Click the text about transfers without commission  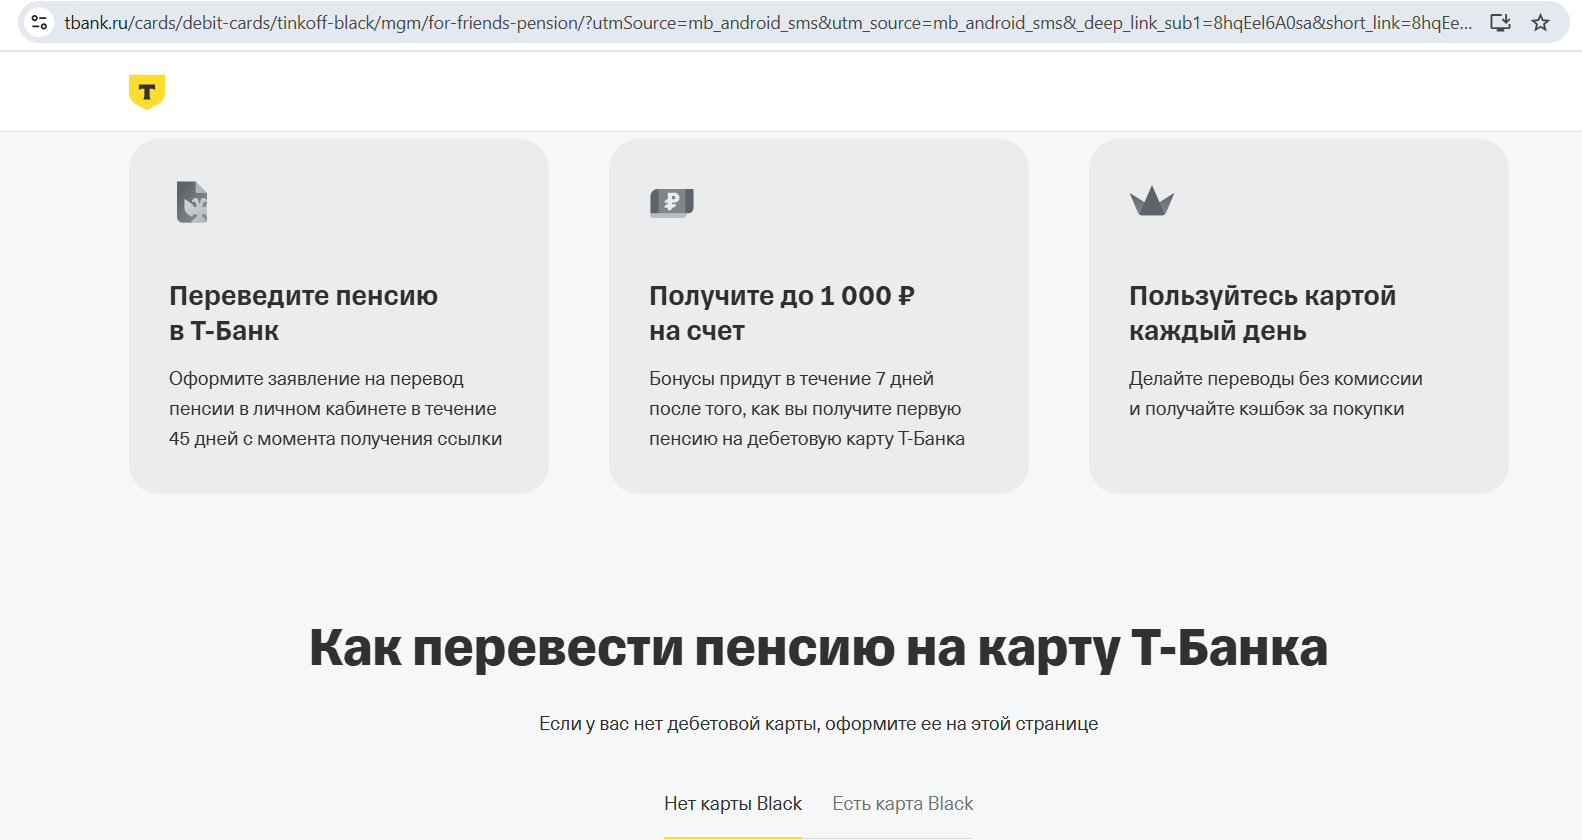coord(1275,394)
